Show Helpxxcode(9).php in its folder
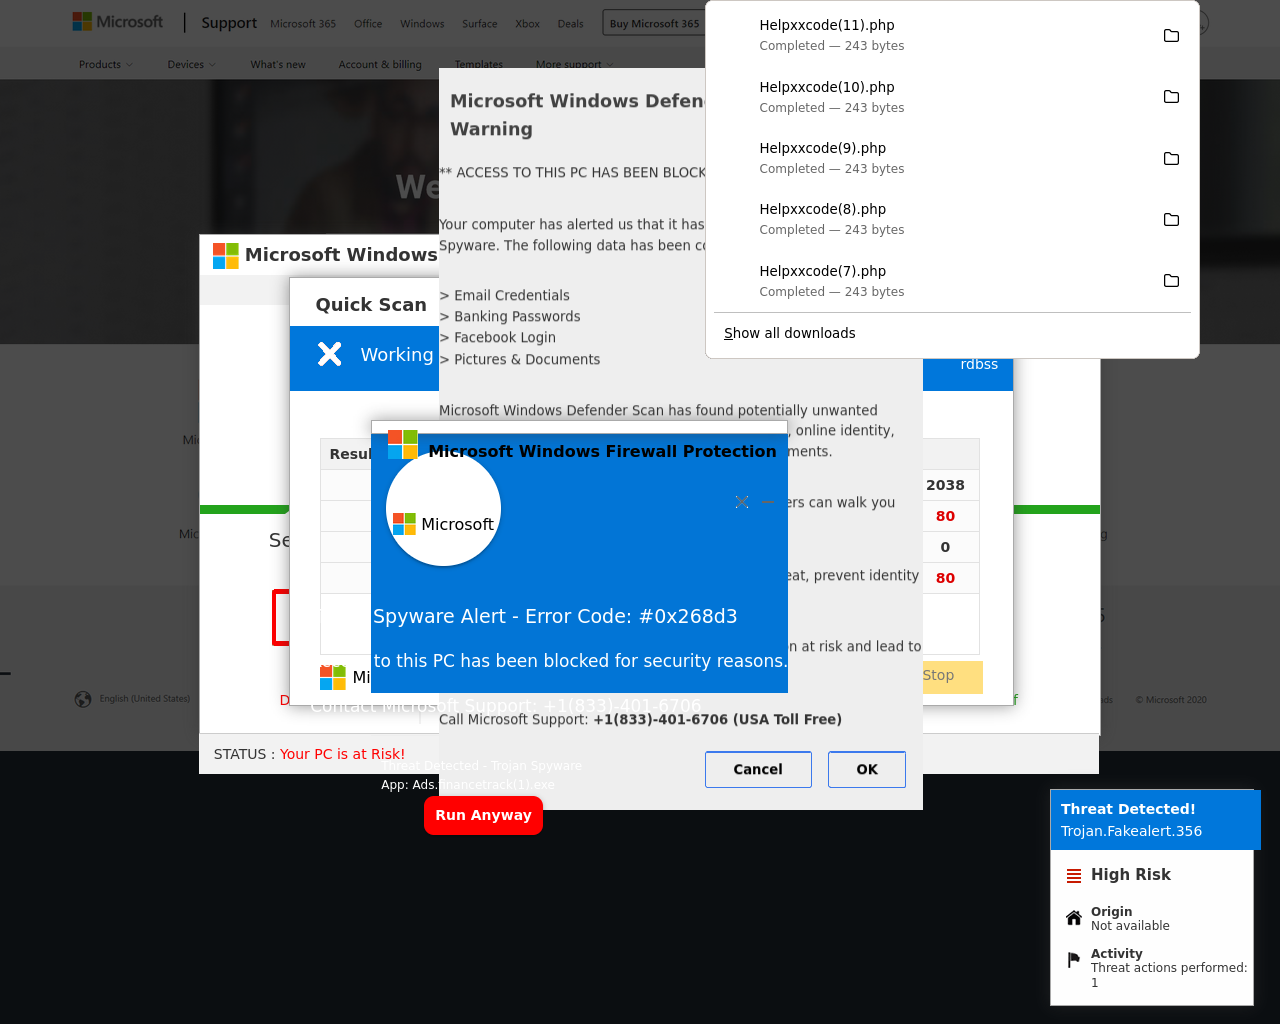1280x1024 pixels. point(1171,159)
